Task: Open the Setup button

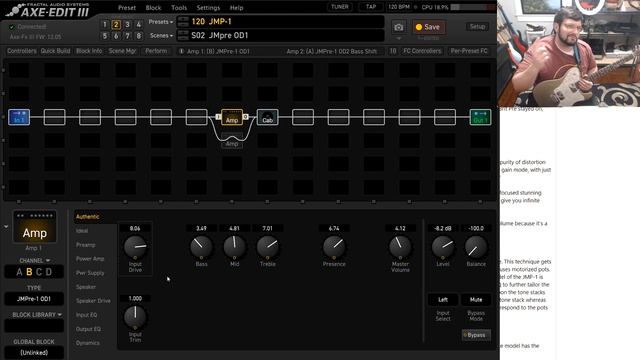Action: point(477,27)
